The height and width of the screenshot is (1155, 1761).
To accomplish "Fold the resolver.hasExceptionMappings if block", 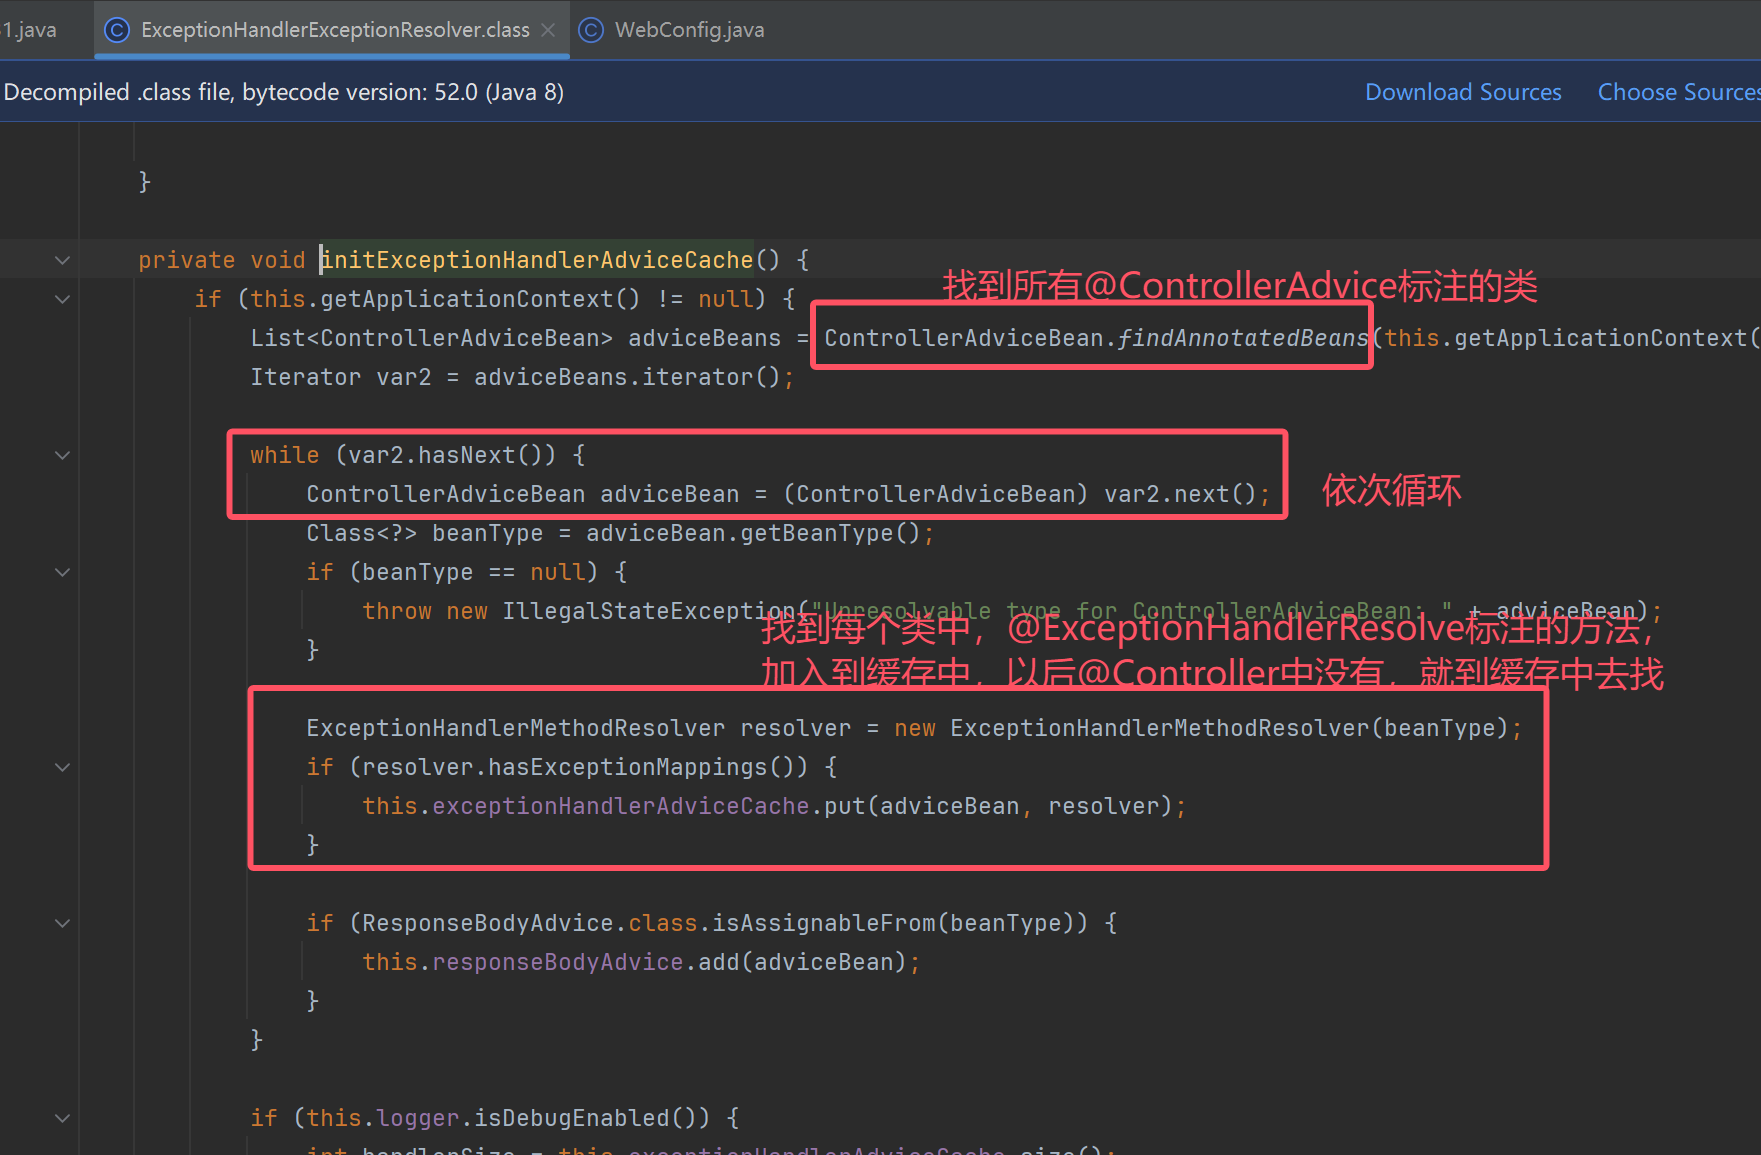I will click(x=63, y=767).
